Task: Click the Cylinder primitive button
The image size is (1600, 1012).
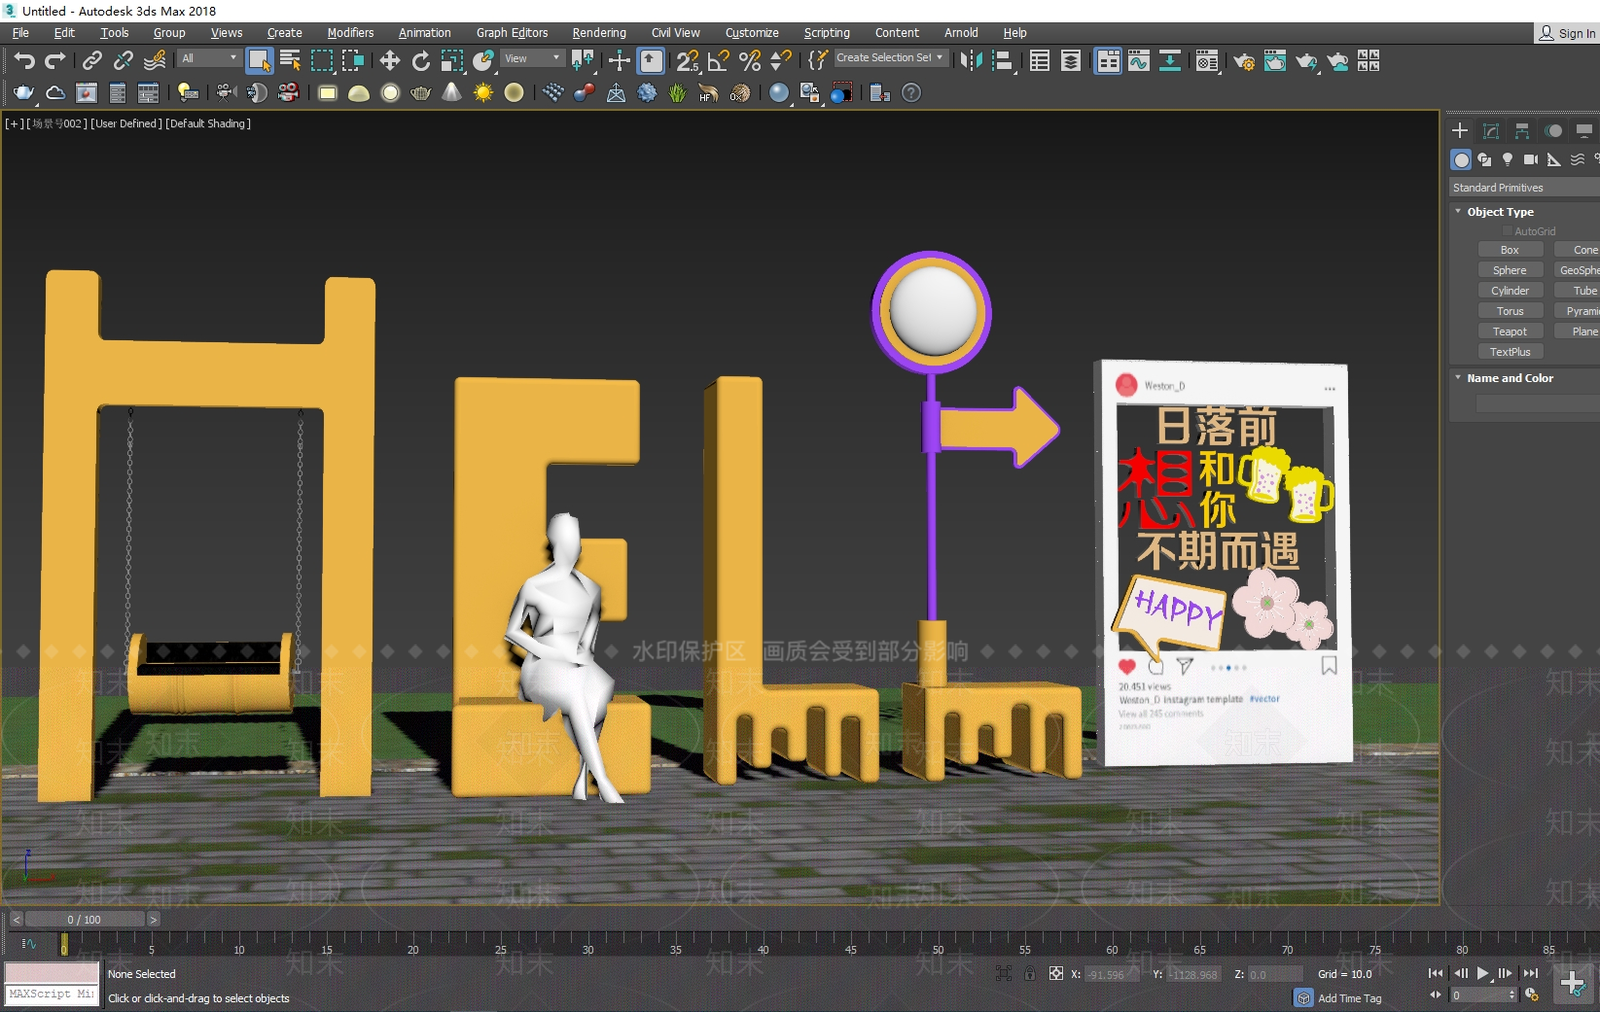Action: [1510, 291]
